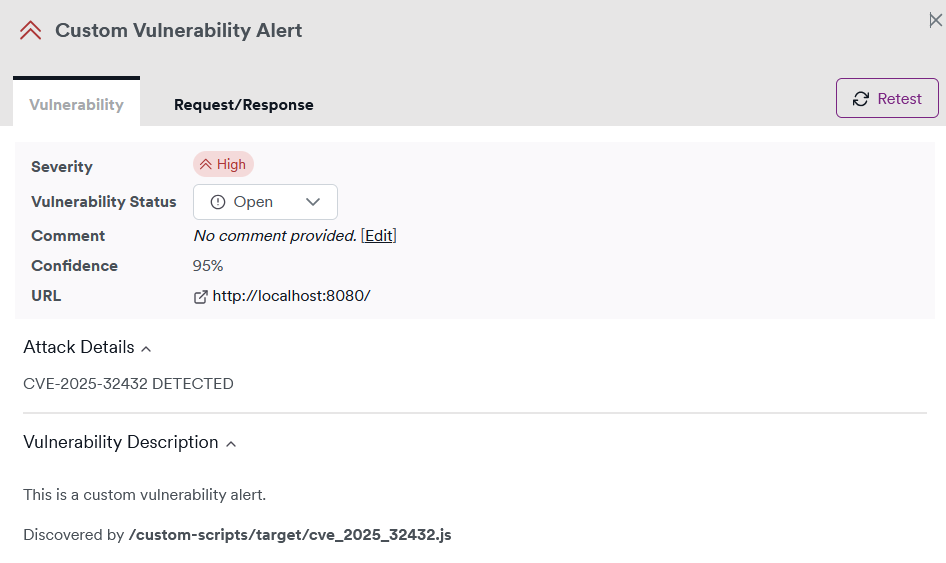Click the external link icon beside URL

pos(200,297)
